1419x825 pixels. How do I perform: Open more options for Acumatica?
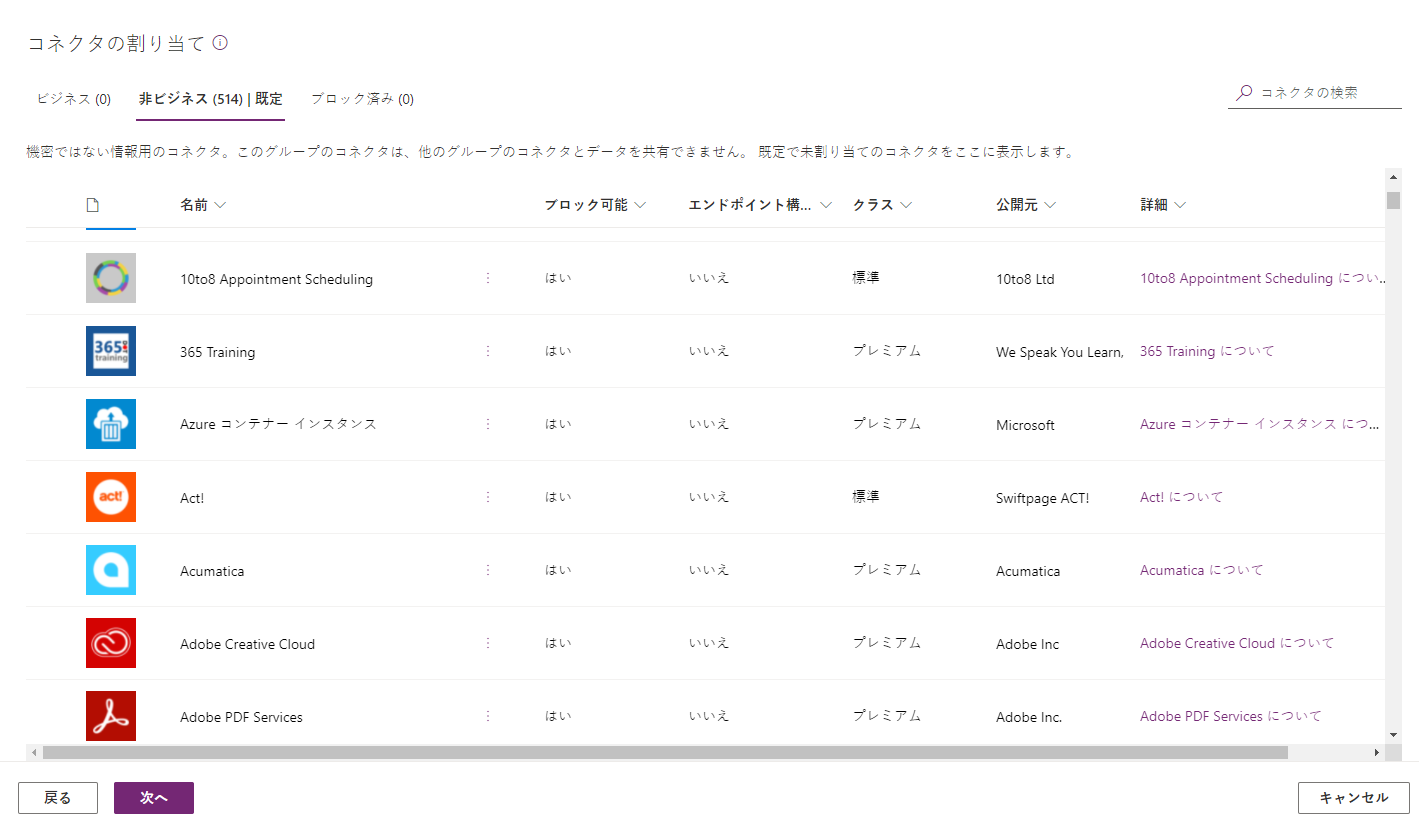point(488,570)
